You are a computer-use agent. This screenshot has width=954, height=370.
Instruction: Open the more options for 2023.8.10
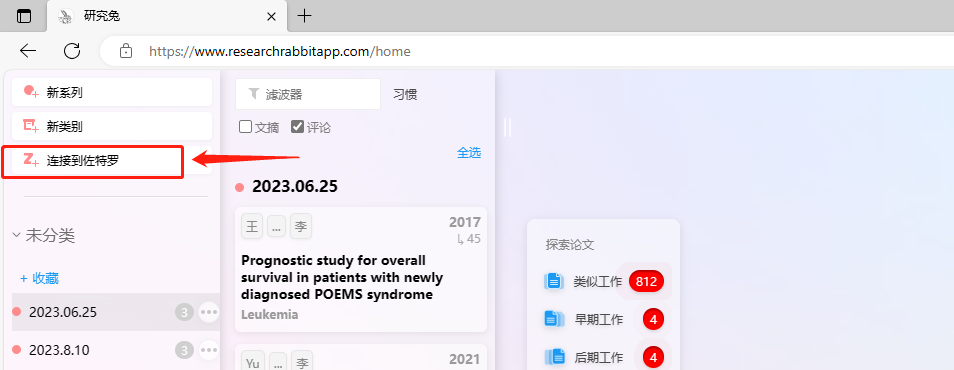point(209,350)
